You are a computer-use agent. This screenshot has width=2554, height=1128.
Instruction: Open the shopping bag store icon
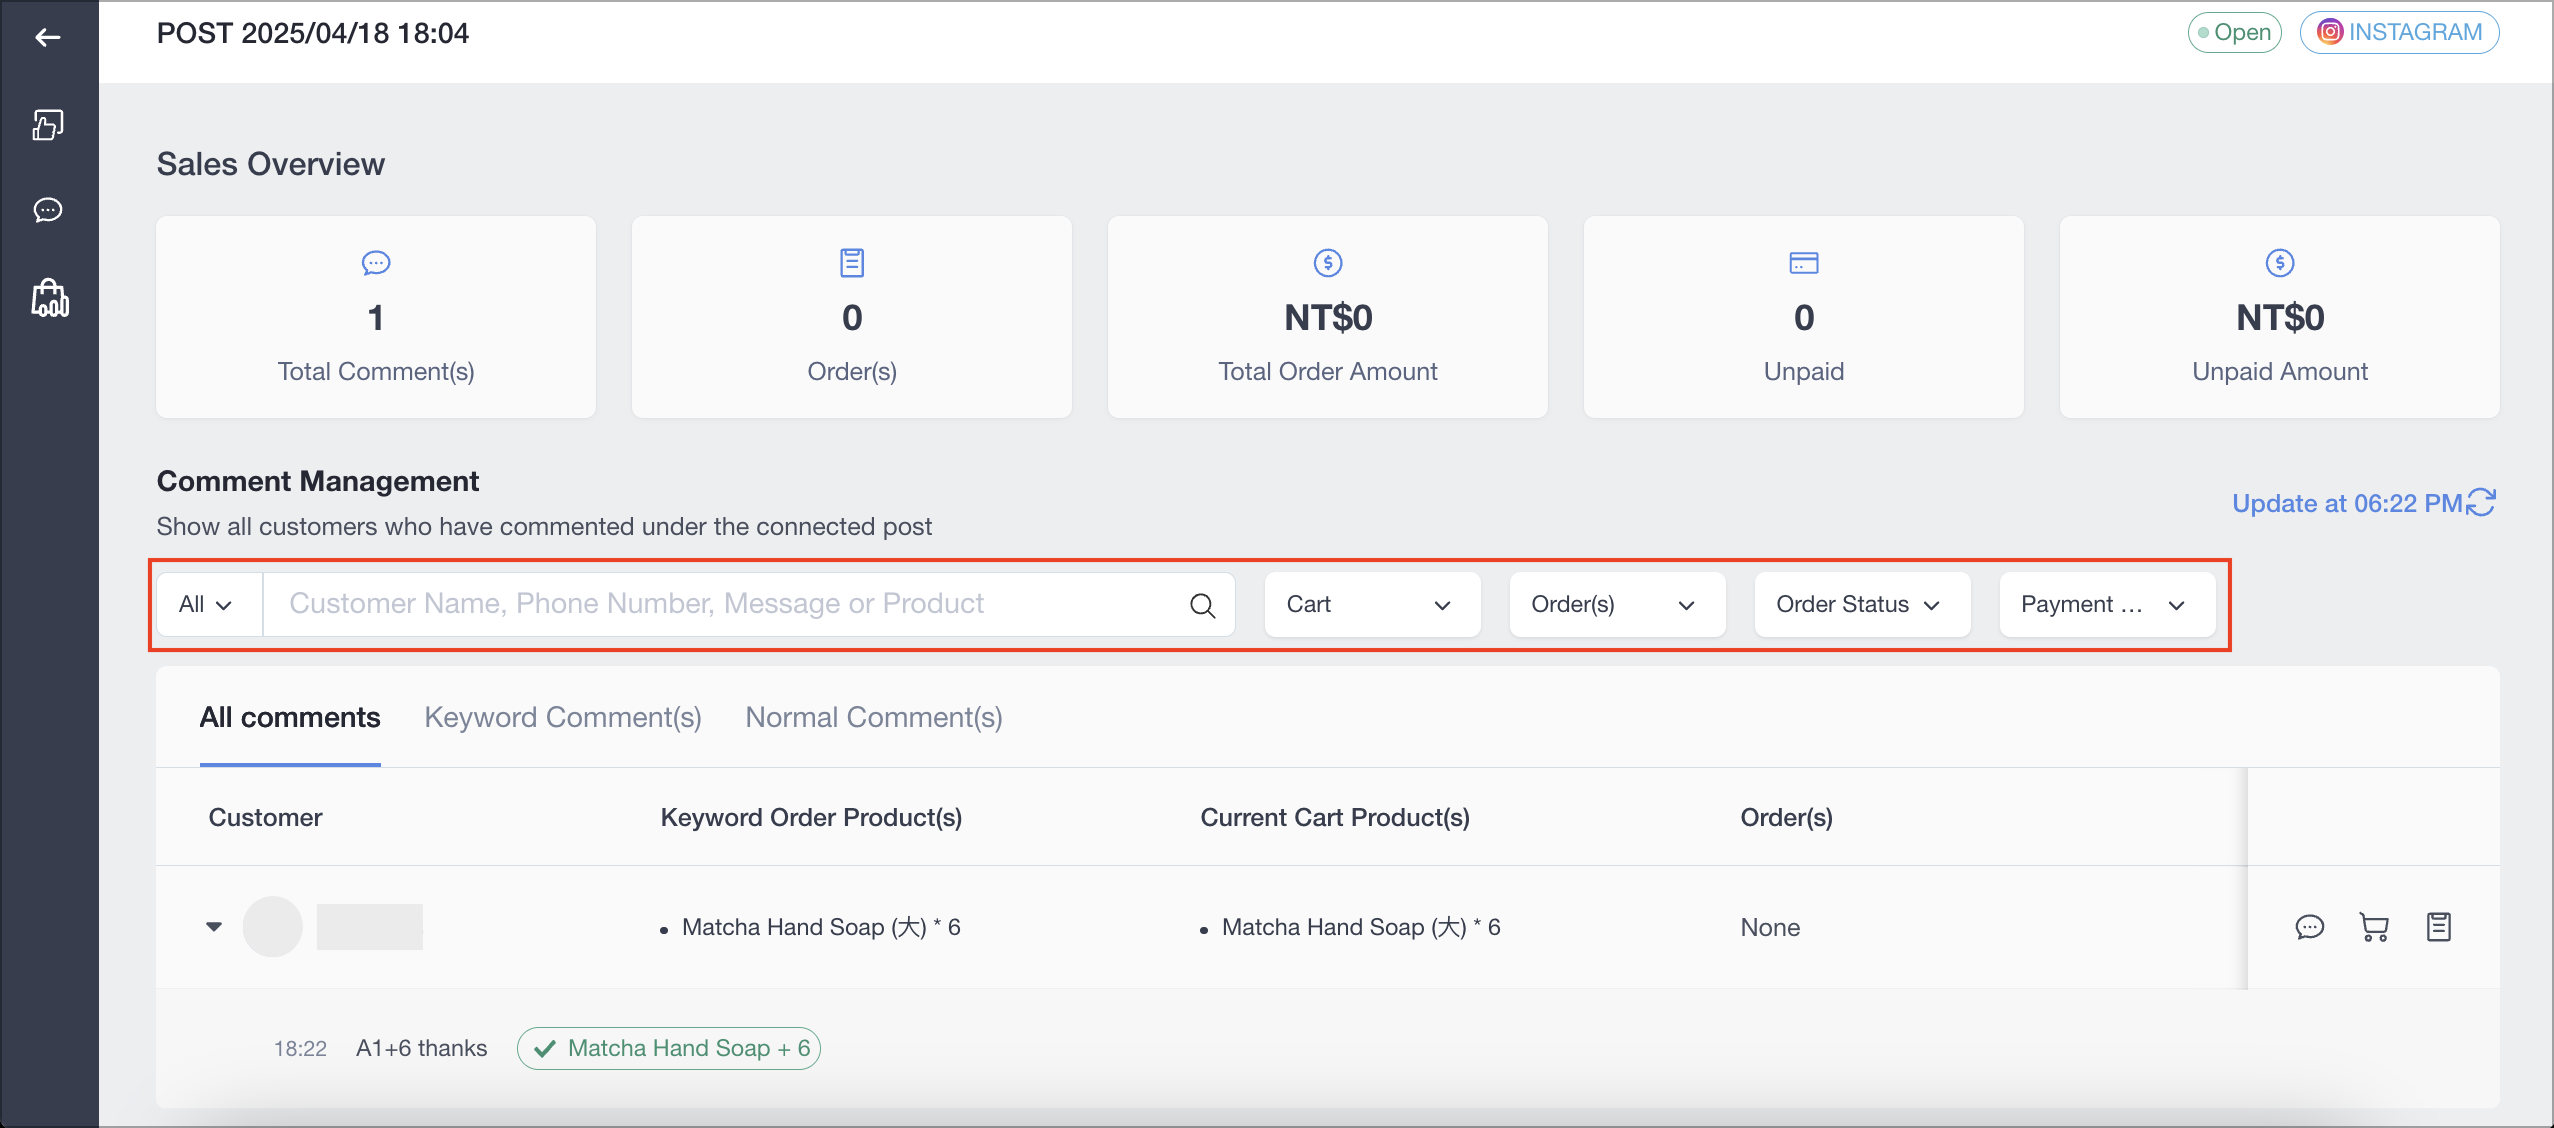tap(50, 298)
